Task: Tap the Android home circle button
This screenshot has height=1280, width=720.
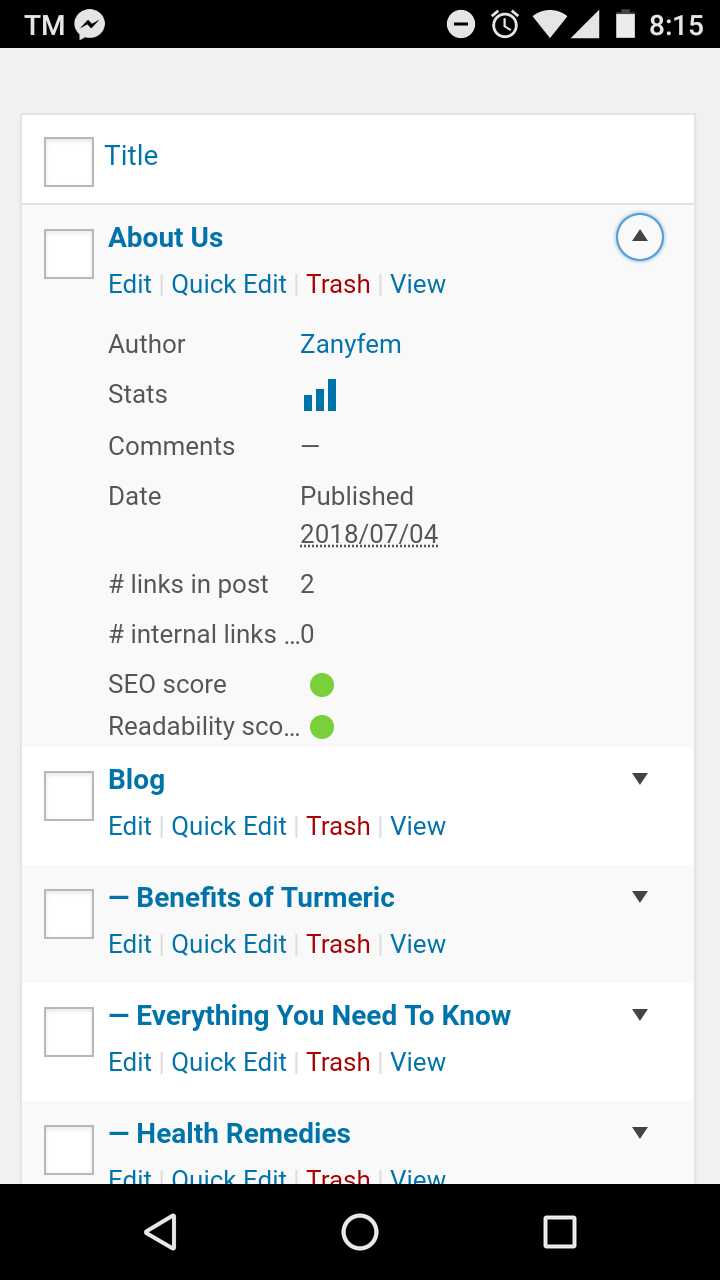Action: [360, 1232]
